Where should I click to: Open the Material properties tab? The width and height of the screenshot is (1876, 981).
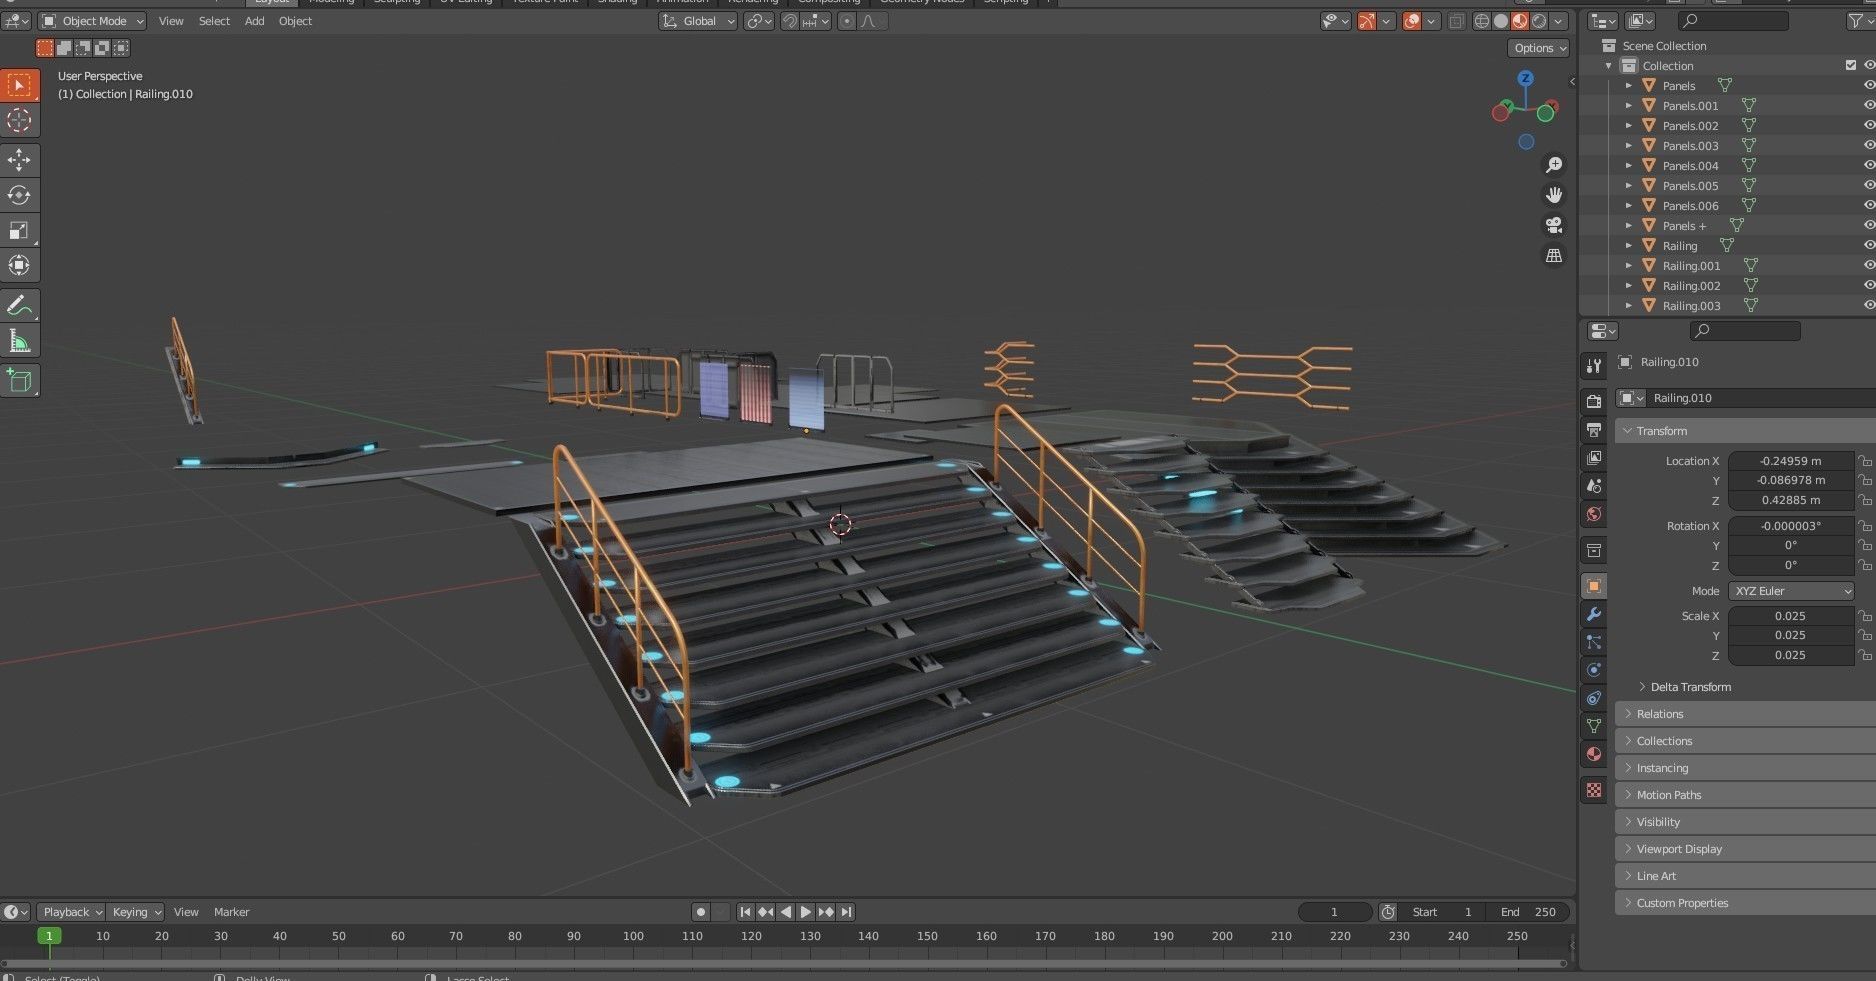[1594, 753]
